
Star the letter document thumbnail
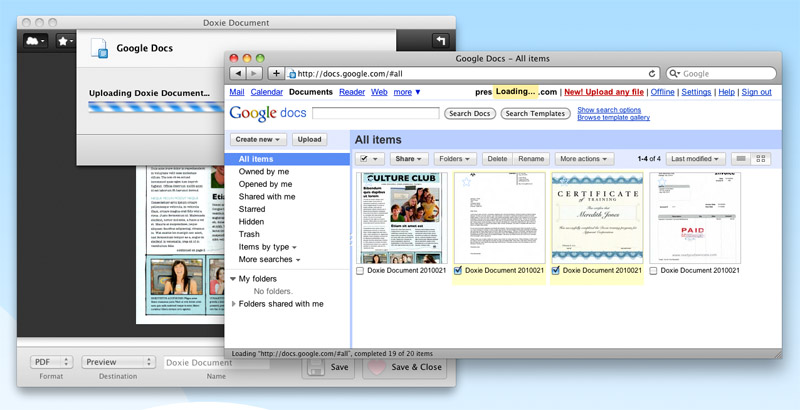tap(466, 182)
